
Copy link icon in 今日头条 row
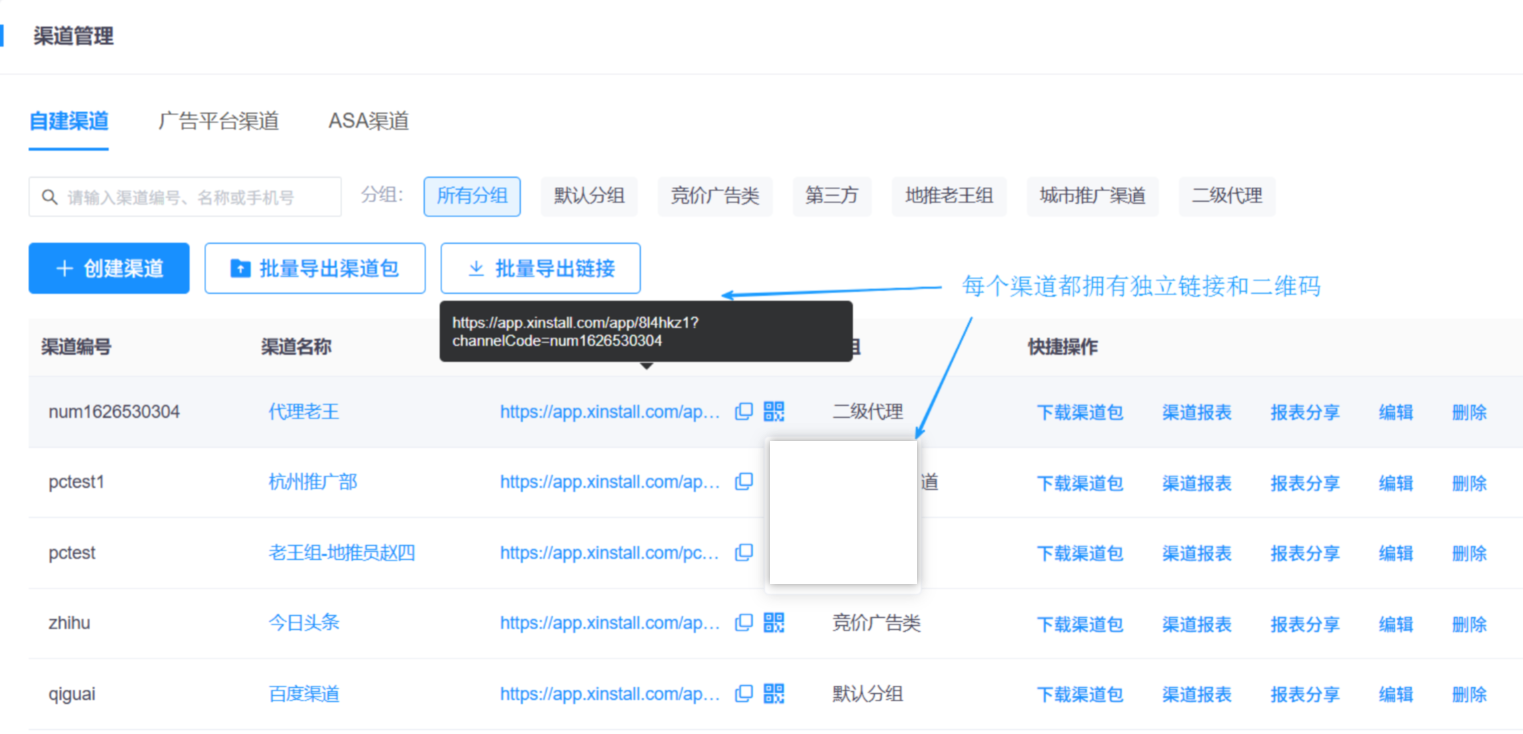click(x=744, y=623)
